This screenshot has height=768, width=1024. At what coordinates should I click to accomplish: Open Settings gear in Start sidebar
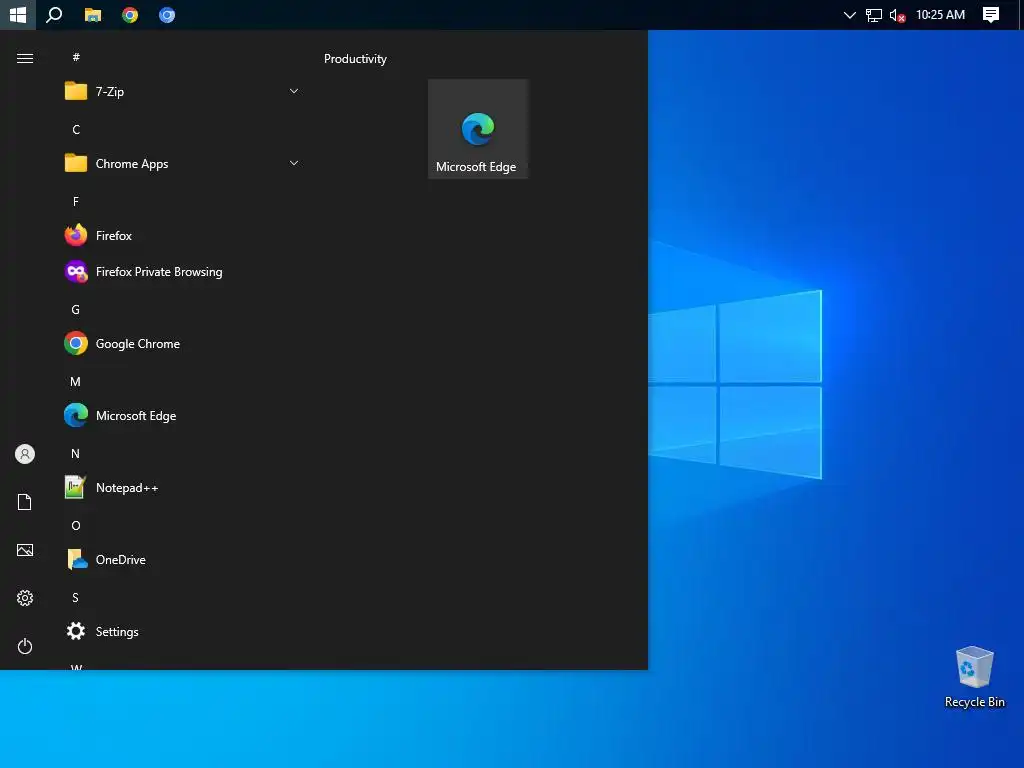click(25, 598)
